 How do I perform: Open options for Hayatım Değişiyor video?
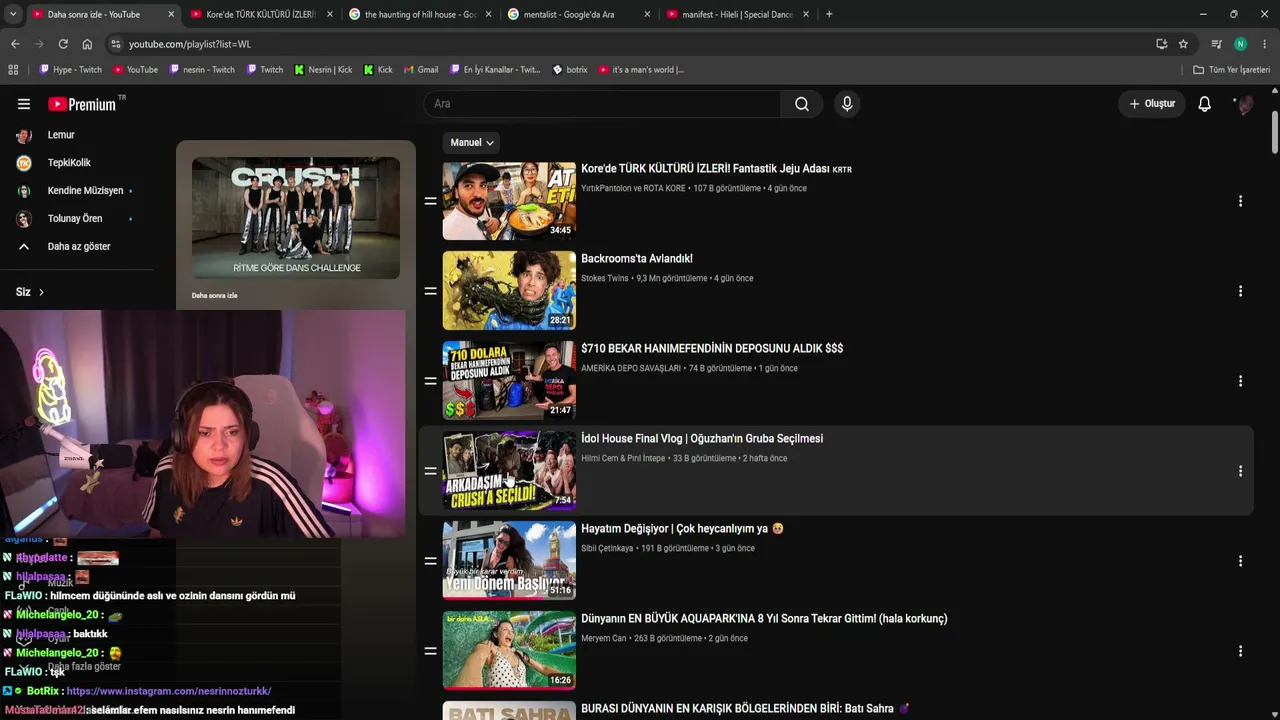point(1240,561)
